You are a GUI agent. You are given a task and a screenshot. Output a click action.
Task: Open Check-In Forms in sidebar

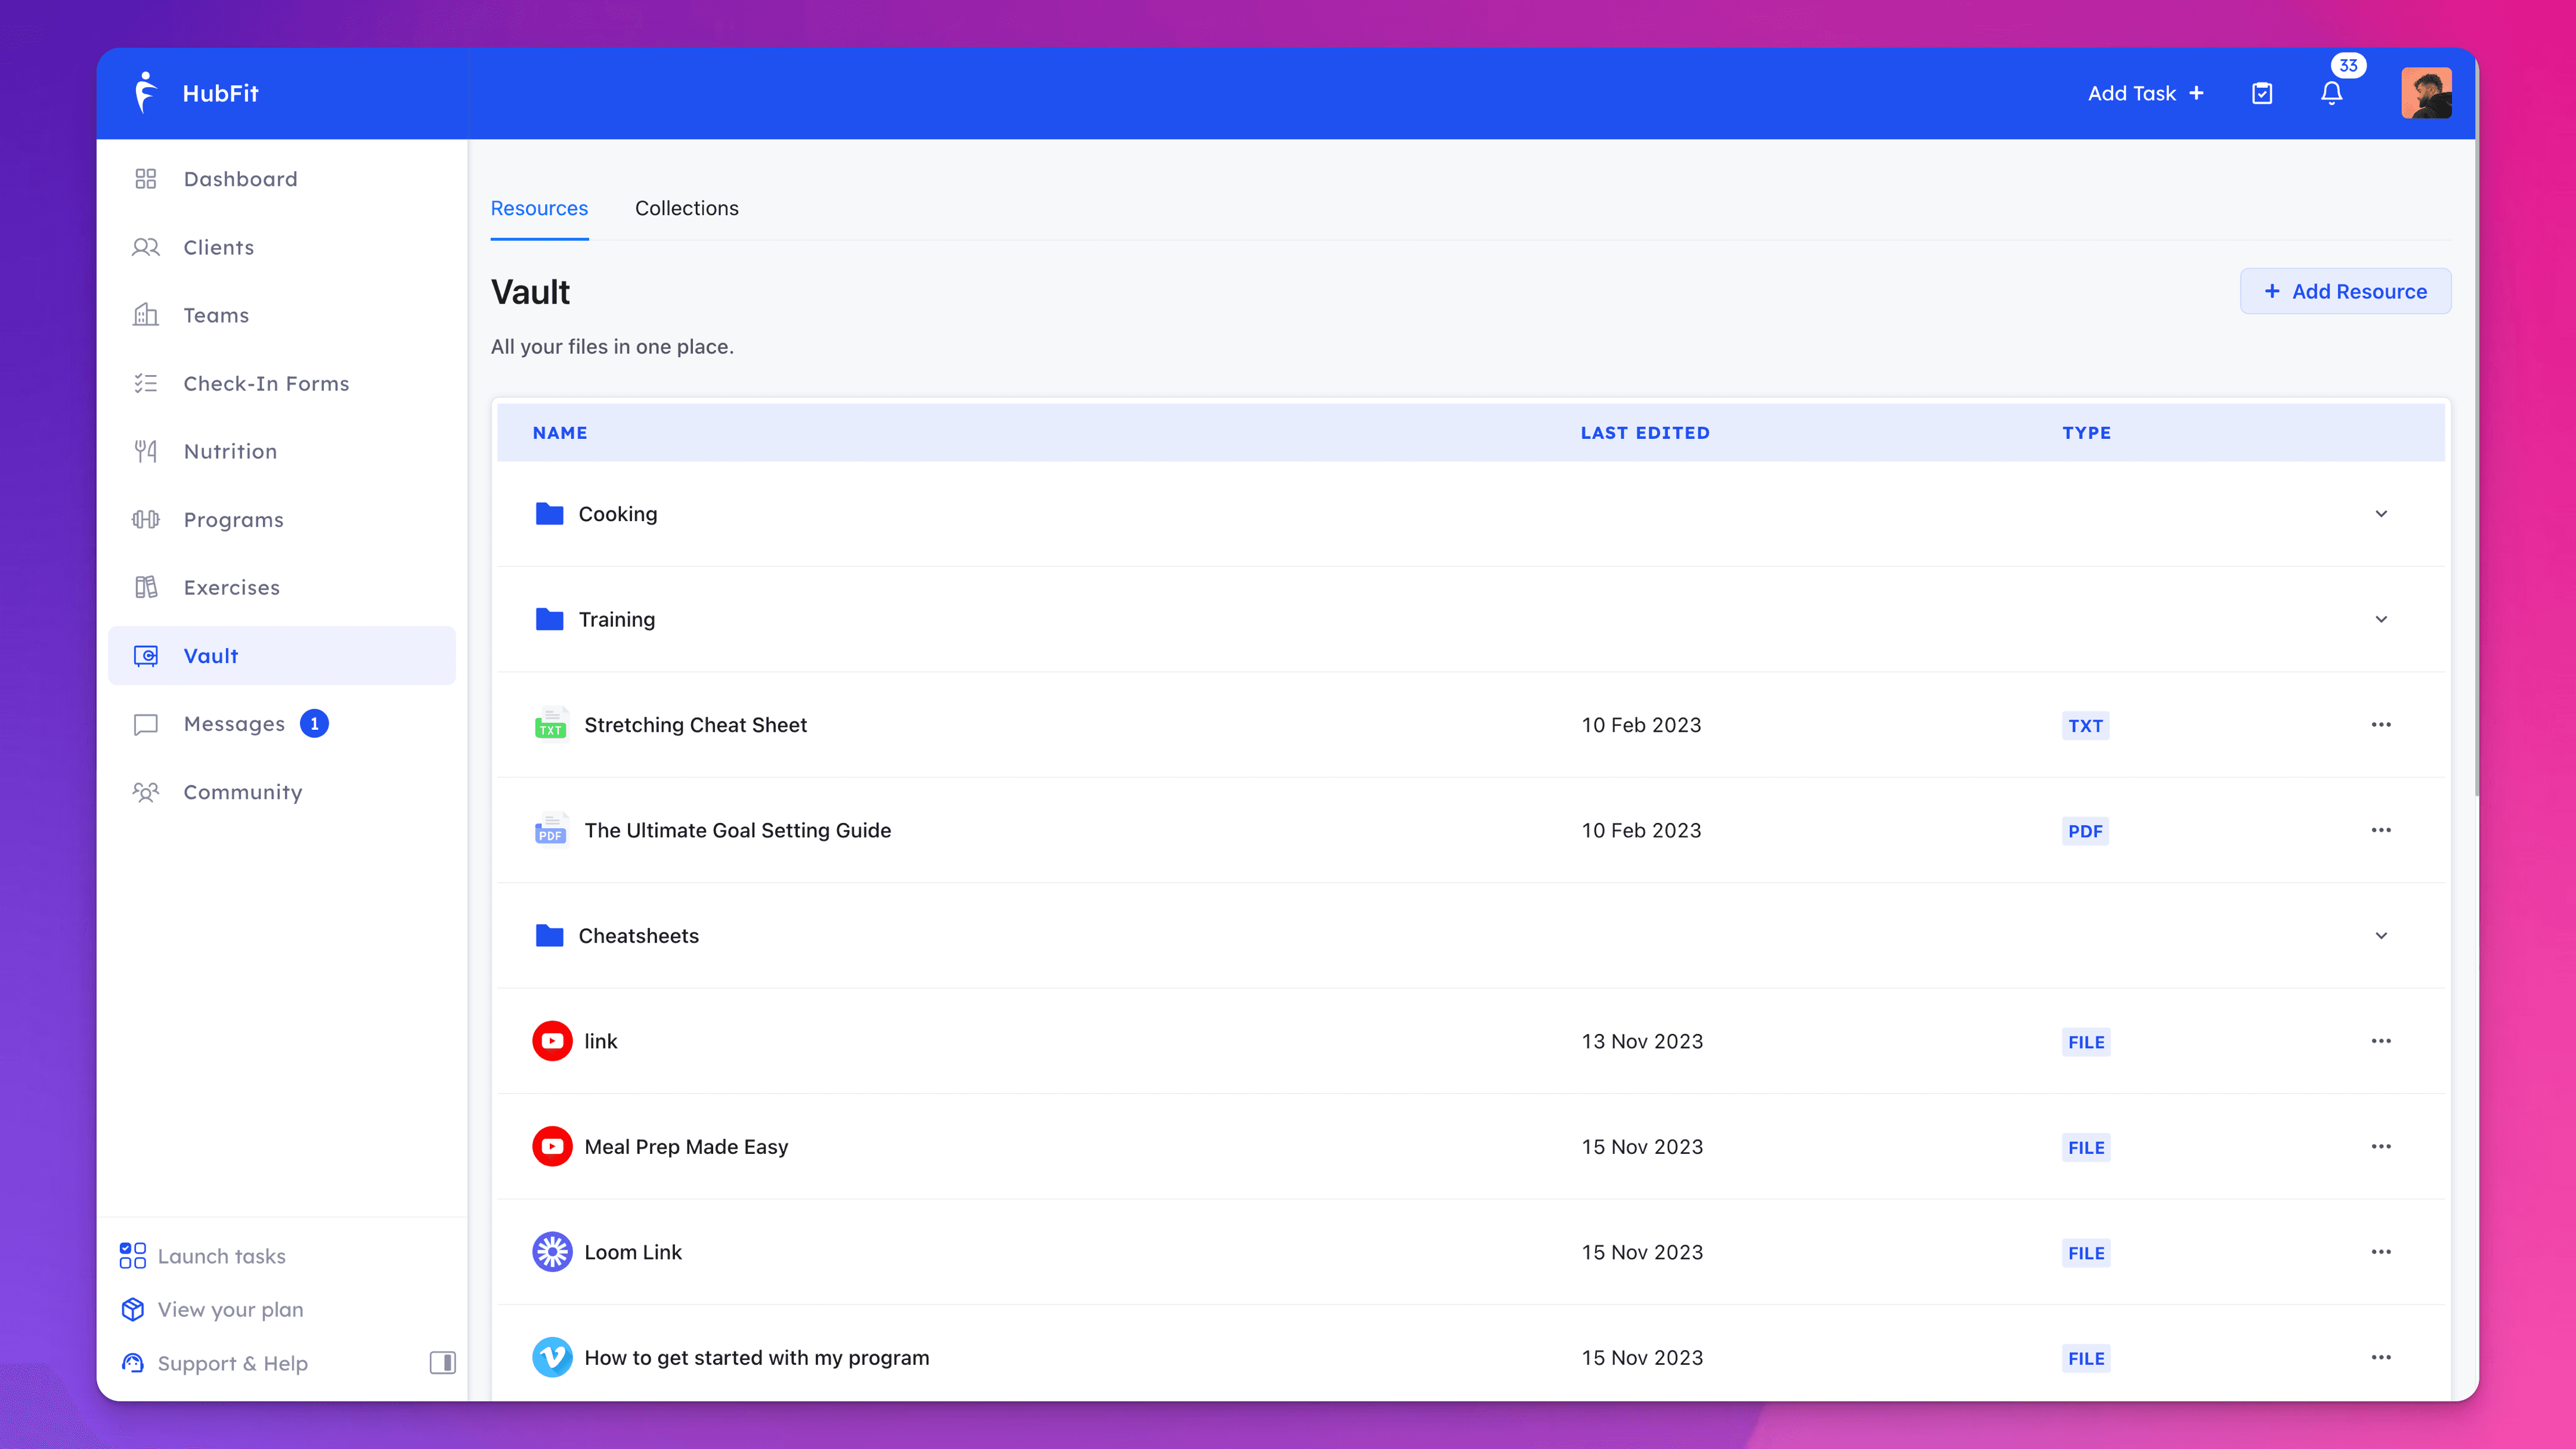coord(282,383)
